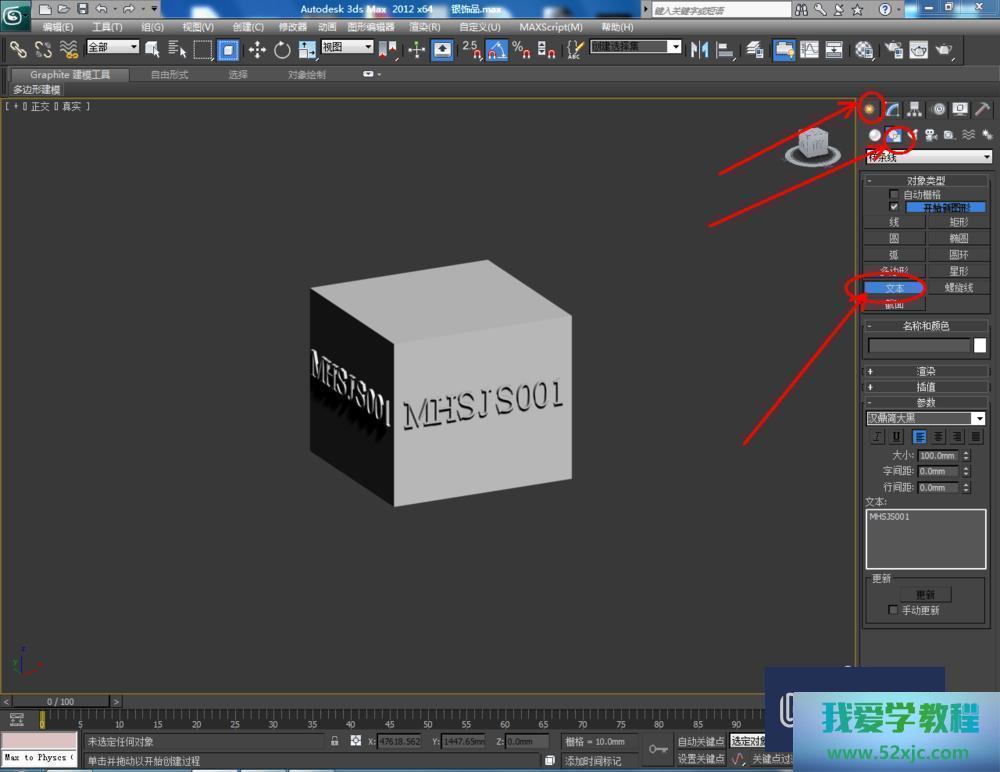Screen dimensions: 1000x772
Task: Enable the 自动栅格 checkbox
Action: click(894, 195)
